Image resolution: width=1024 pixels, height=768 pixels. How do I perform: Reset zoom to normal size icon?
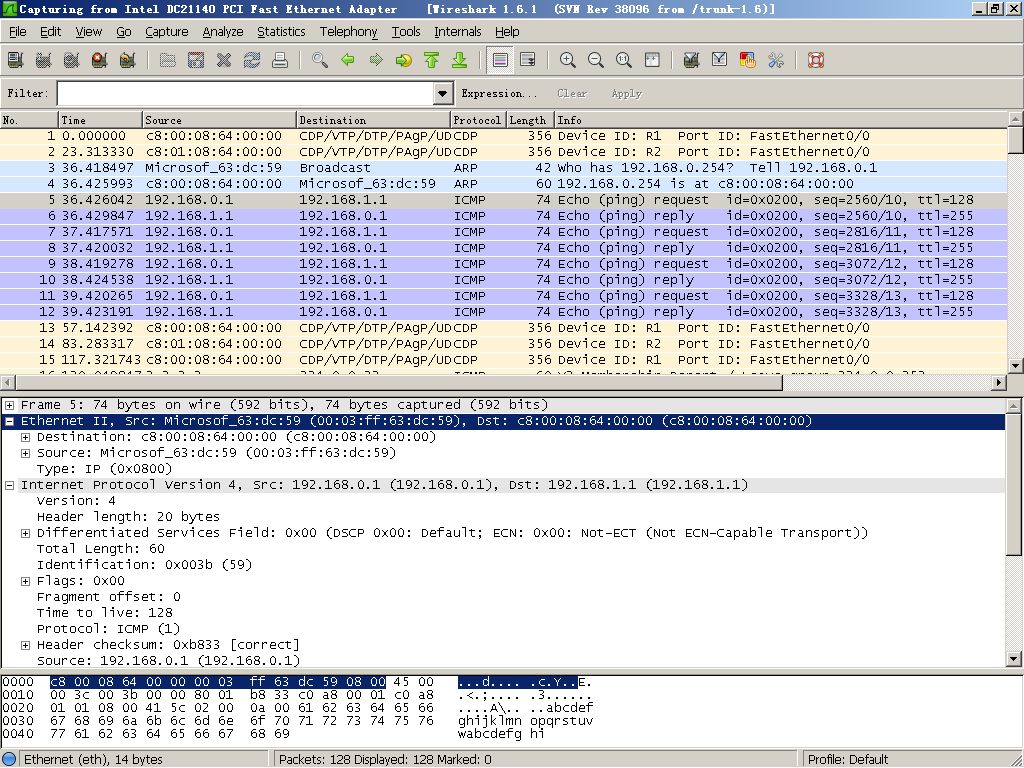624,60
